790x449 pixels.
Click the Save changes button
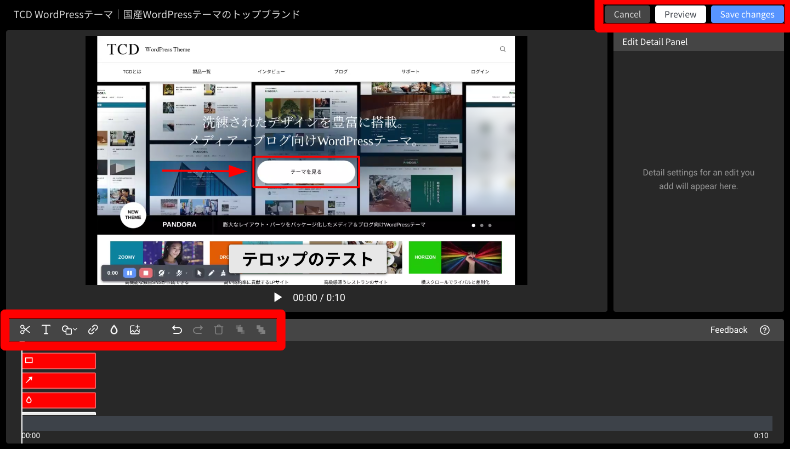click(x=747, y=15)
